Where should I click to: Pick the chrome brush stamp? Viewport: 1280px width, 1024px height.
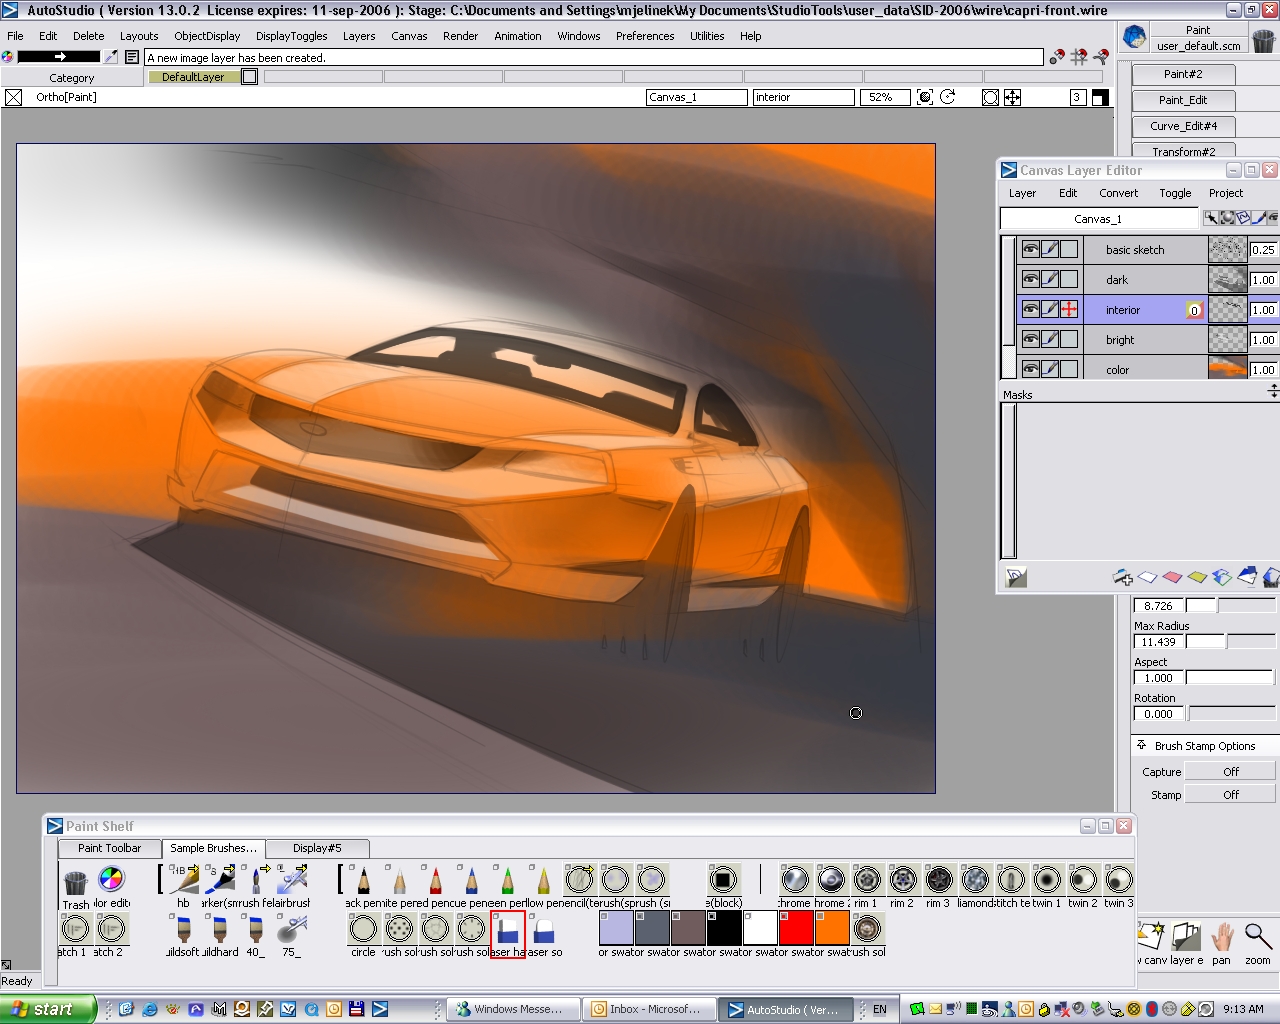pyautogui.click(x=794, y=880)
